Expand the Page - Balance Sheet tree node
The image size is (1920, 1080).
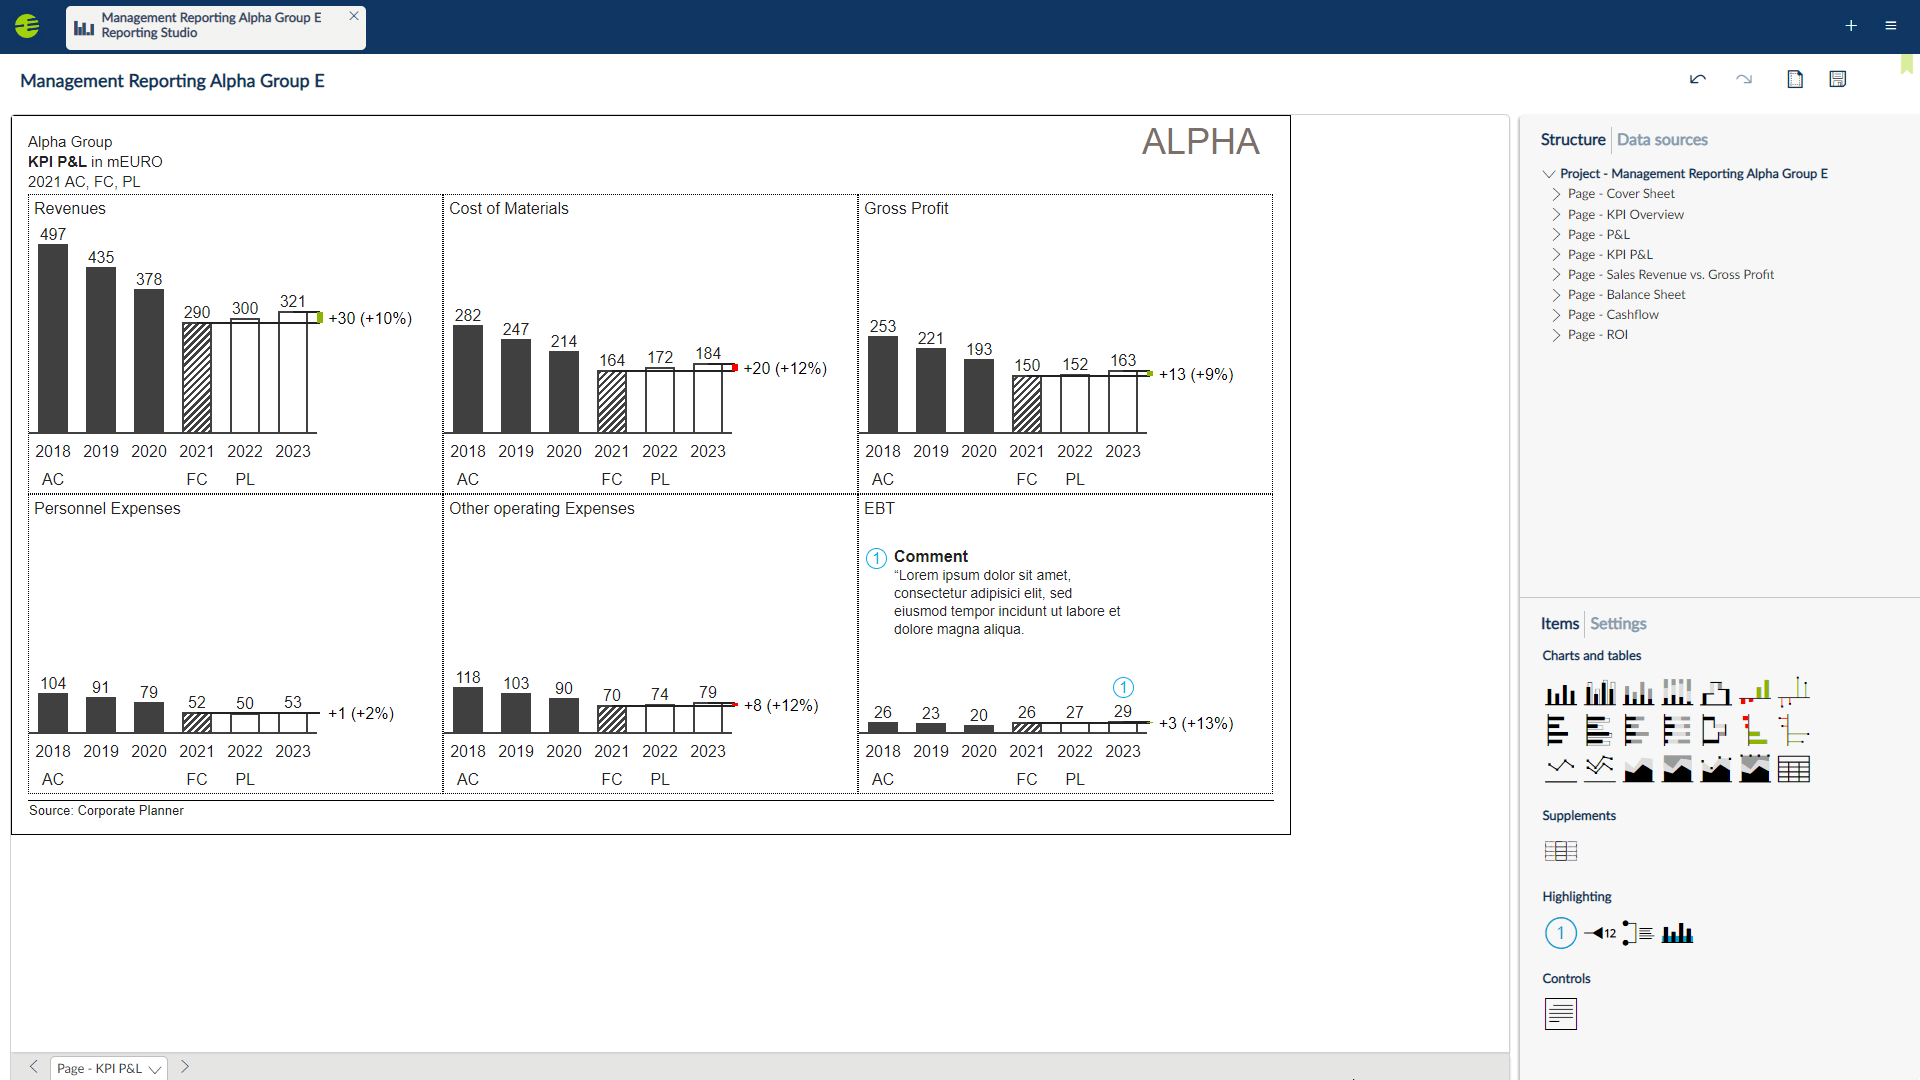click(x=1556, y=294)
